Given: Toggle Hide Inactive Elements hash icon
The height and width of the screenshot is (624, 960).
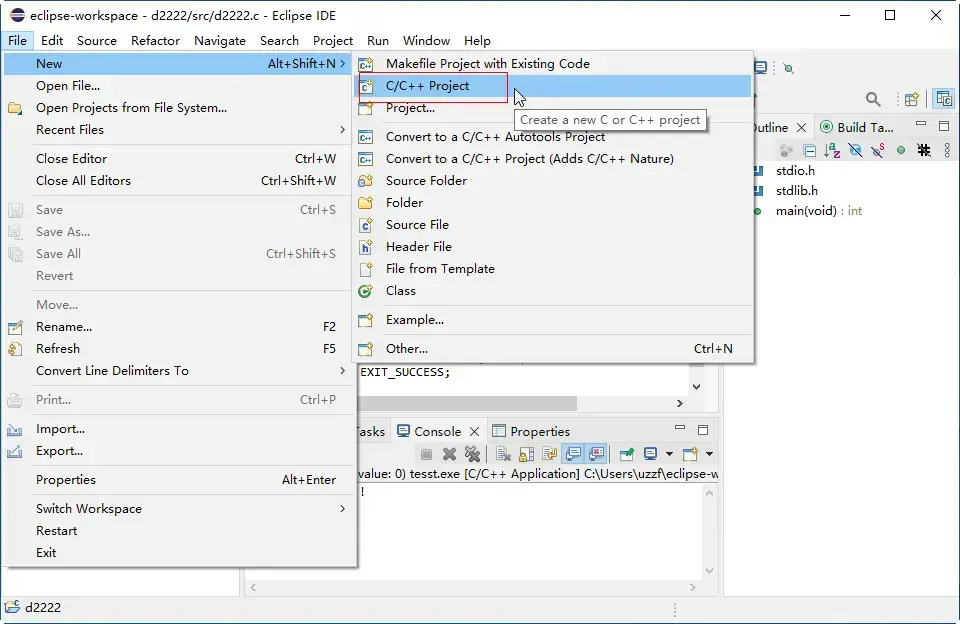Looking at the screenshot, I should (924, 150).
